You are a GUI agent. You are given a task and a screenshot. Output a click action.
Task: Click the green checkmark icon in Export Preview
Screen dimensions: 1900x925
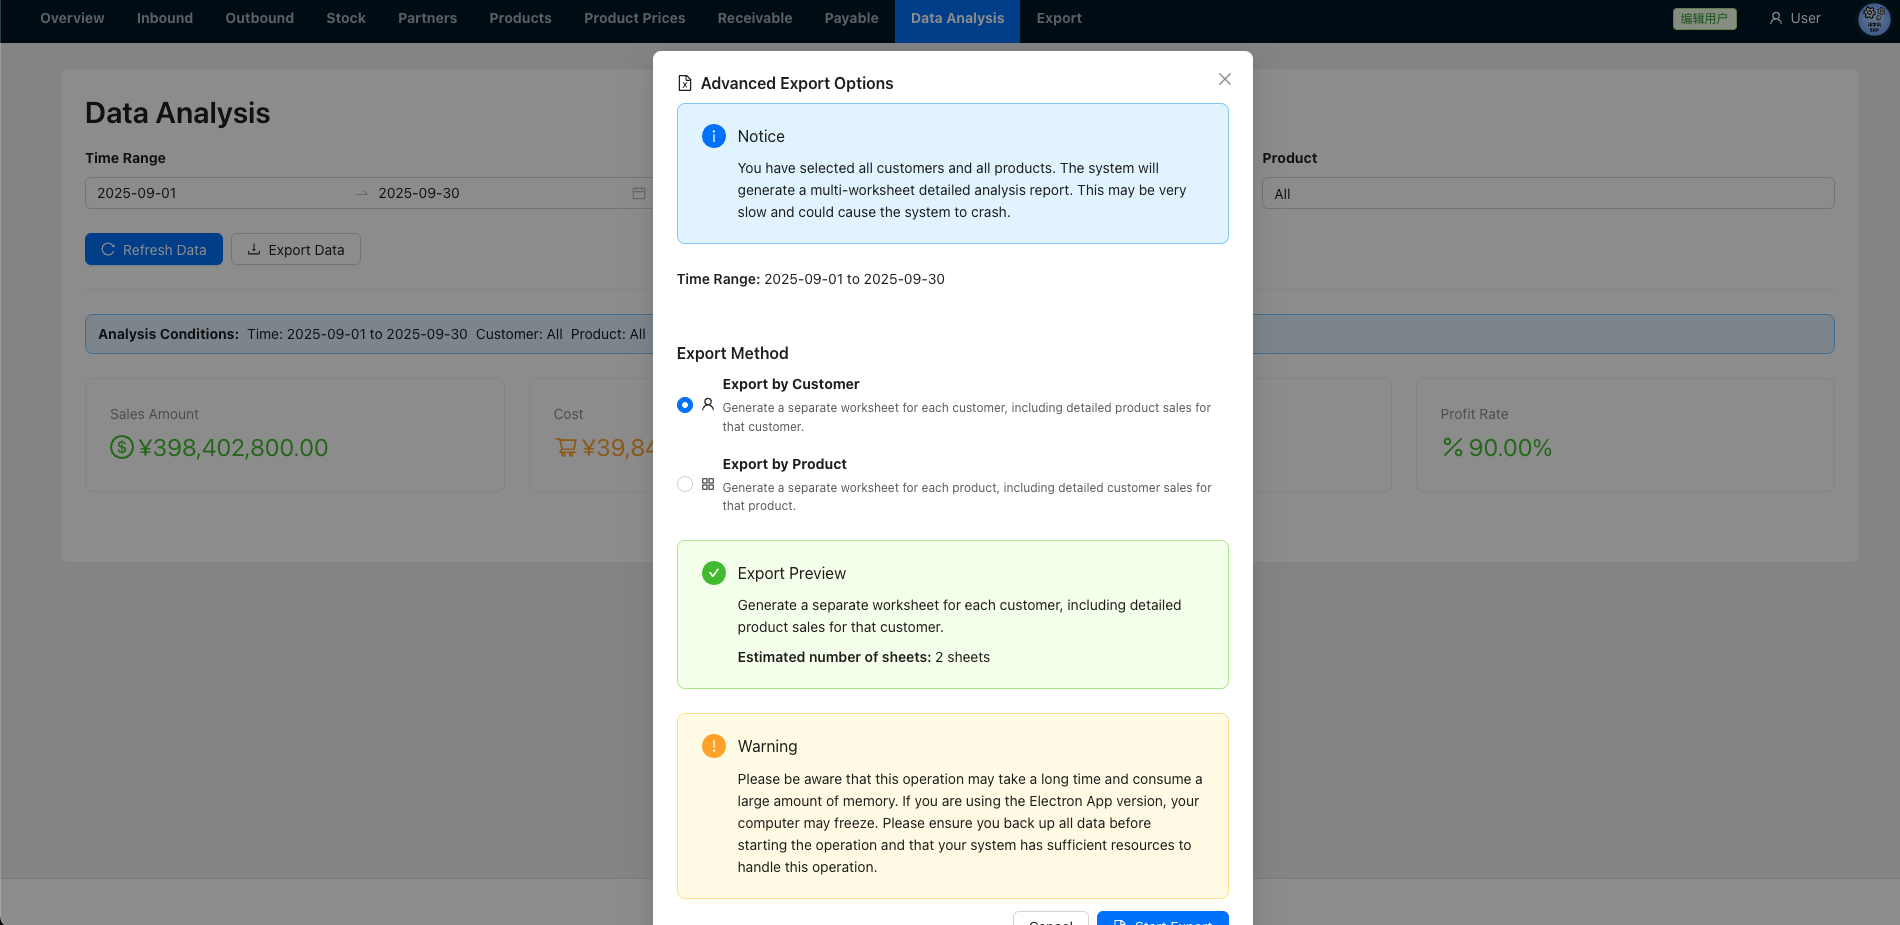point(714,573)
